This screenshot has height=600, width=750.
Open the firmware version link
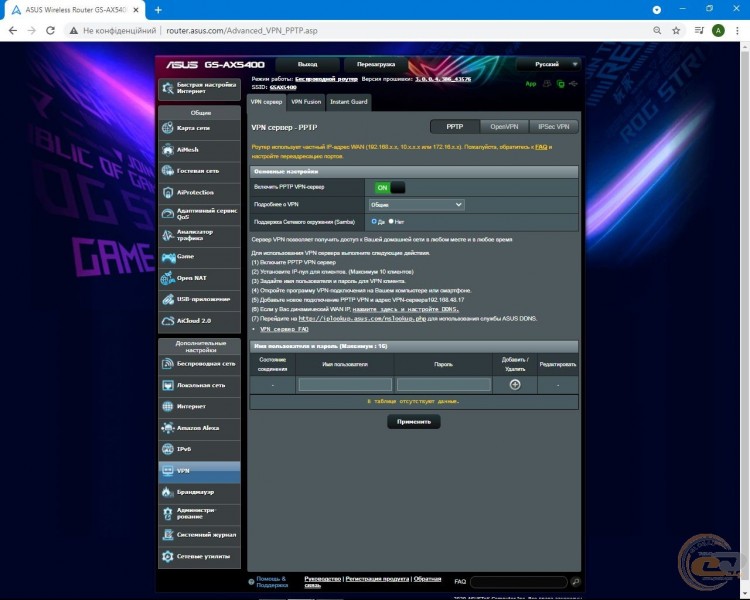[443, 79]
